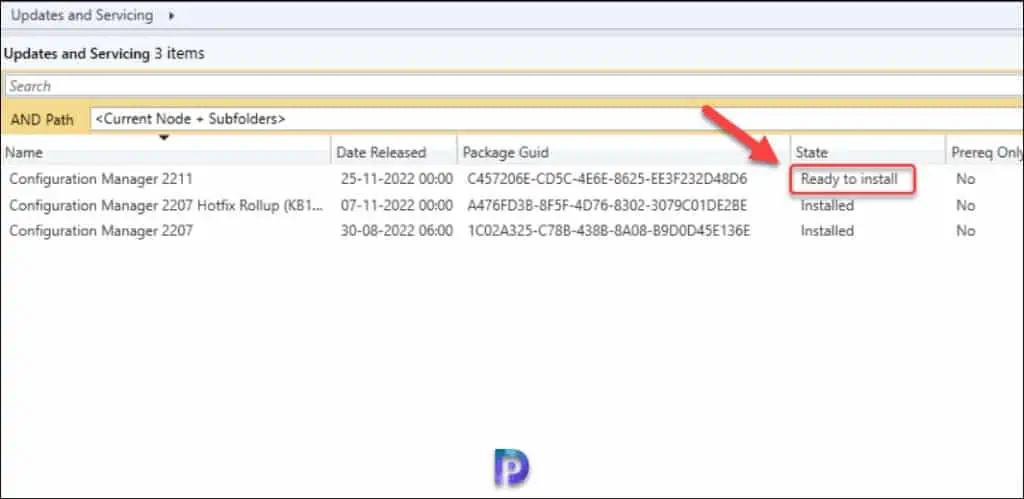The image size is (1024, 499).
Task: Click the No value in Hotfix Rollup row
Action: click(x=965, y=205)
